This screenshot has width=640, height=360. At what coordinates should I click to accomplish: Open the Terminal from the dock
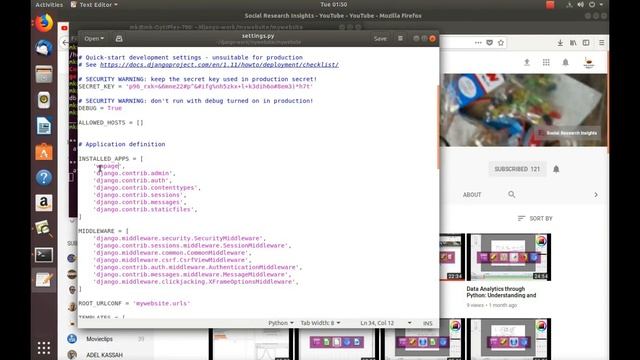(44, 255)
